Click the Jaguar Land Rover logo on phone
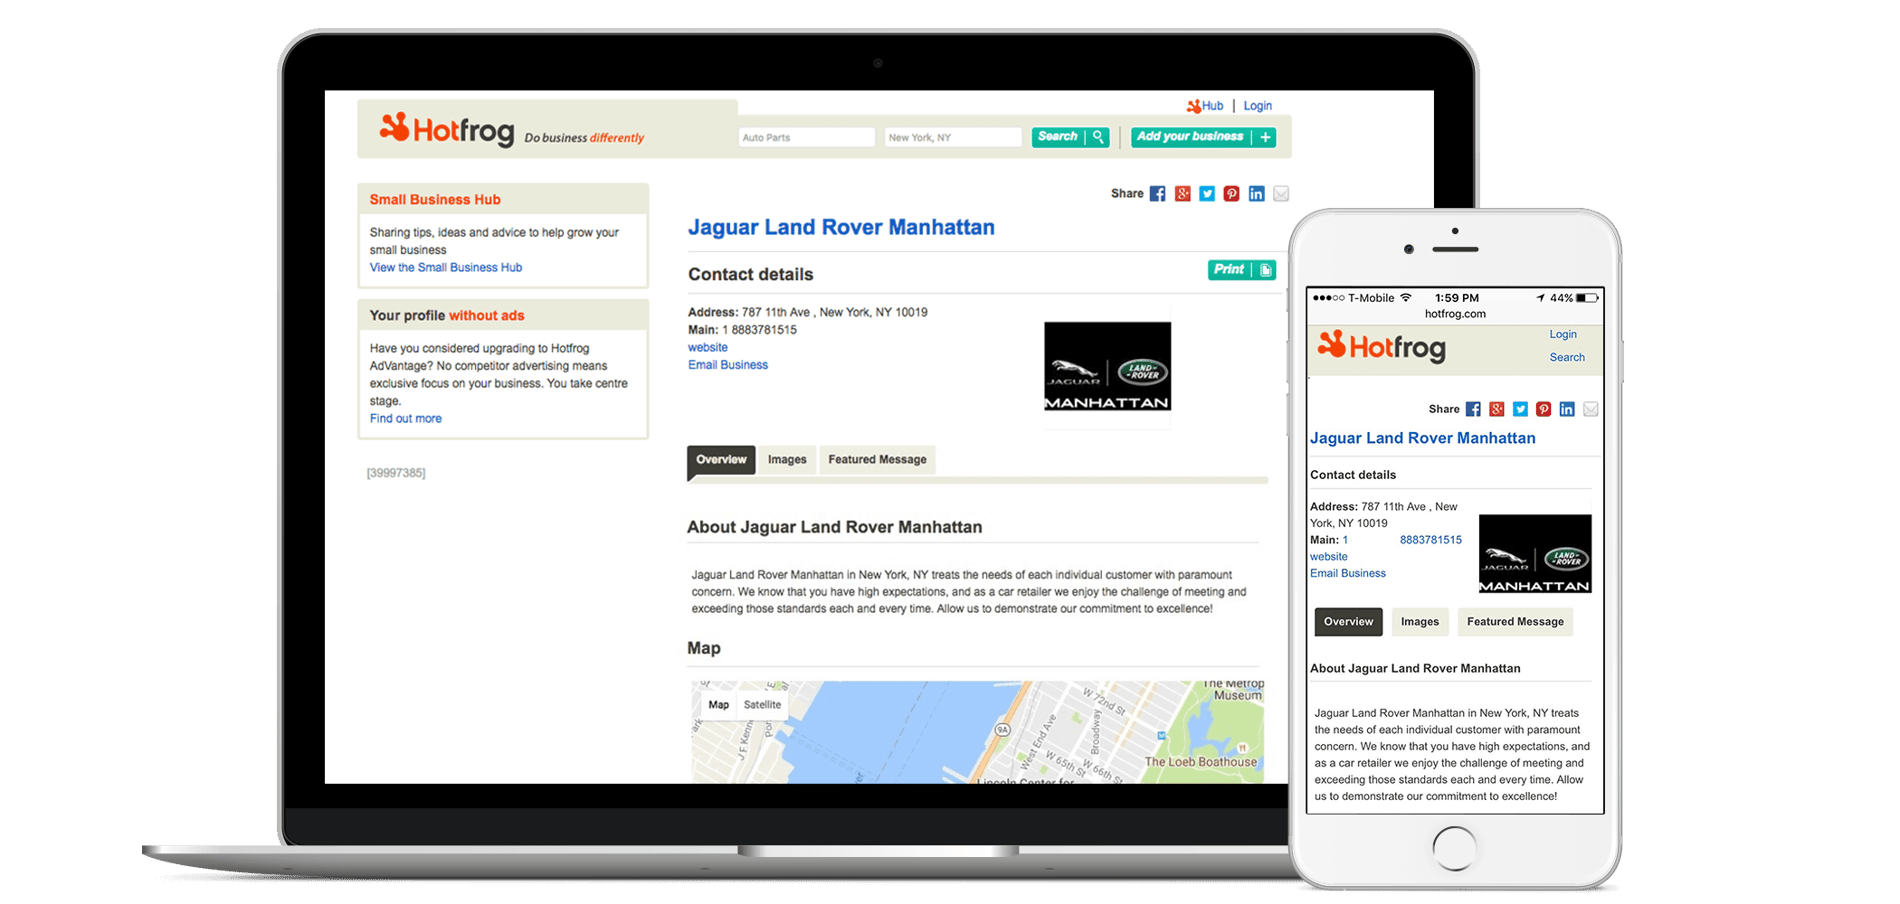This screenshot has width=1900, height=904. click(1535, 554)
